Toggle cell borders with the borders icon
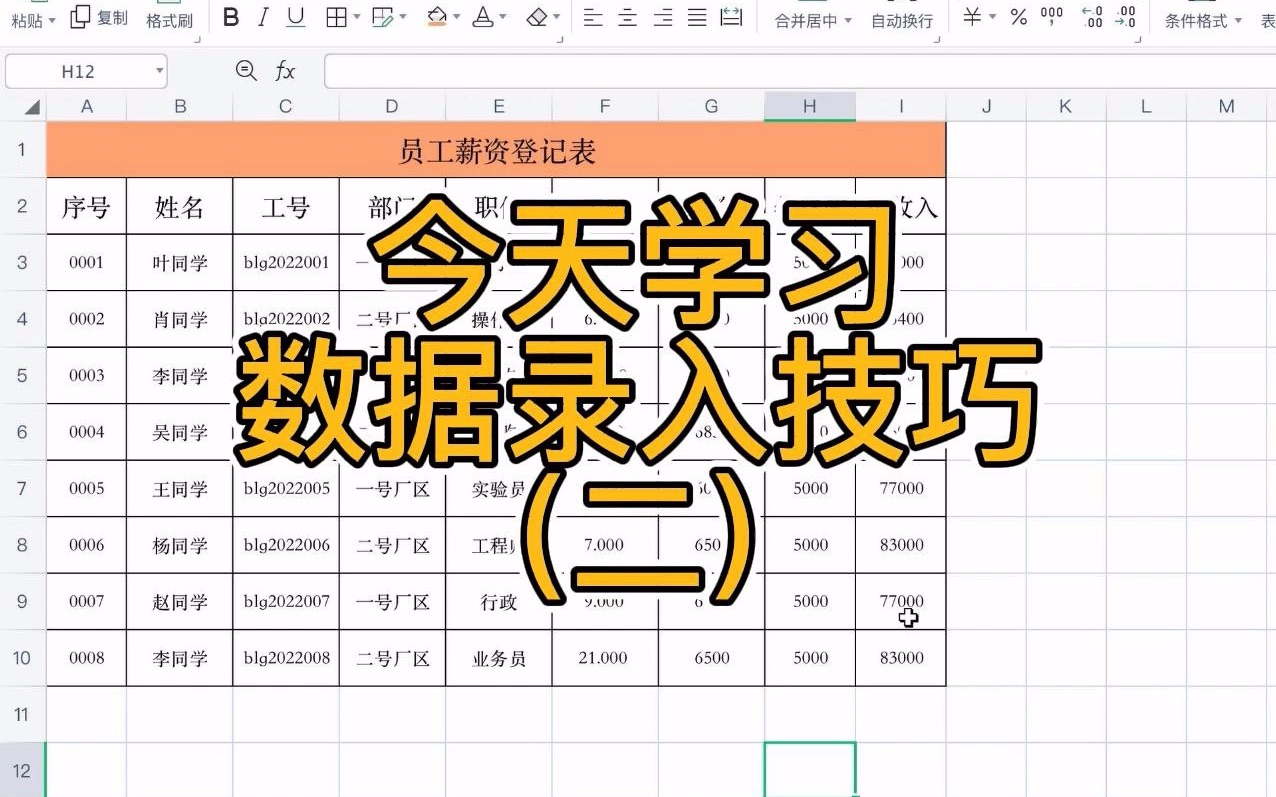Screen dimensions: 1276x797 [x=338, y=17]
